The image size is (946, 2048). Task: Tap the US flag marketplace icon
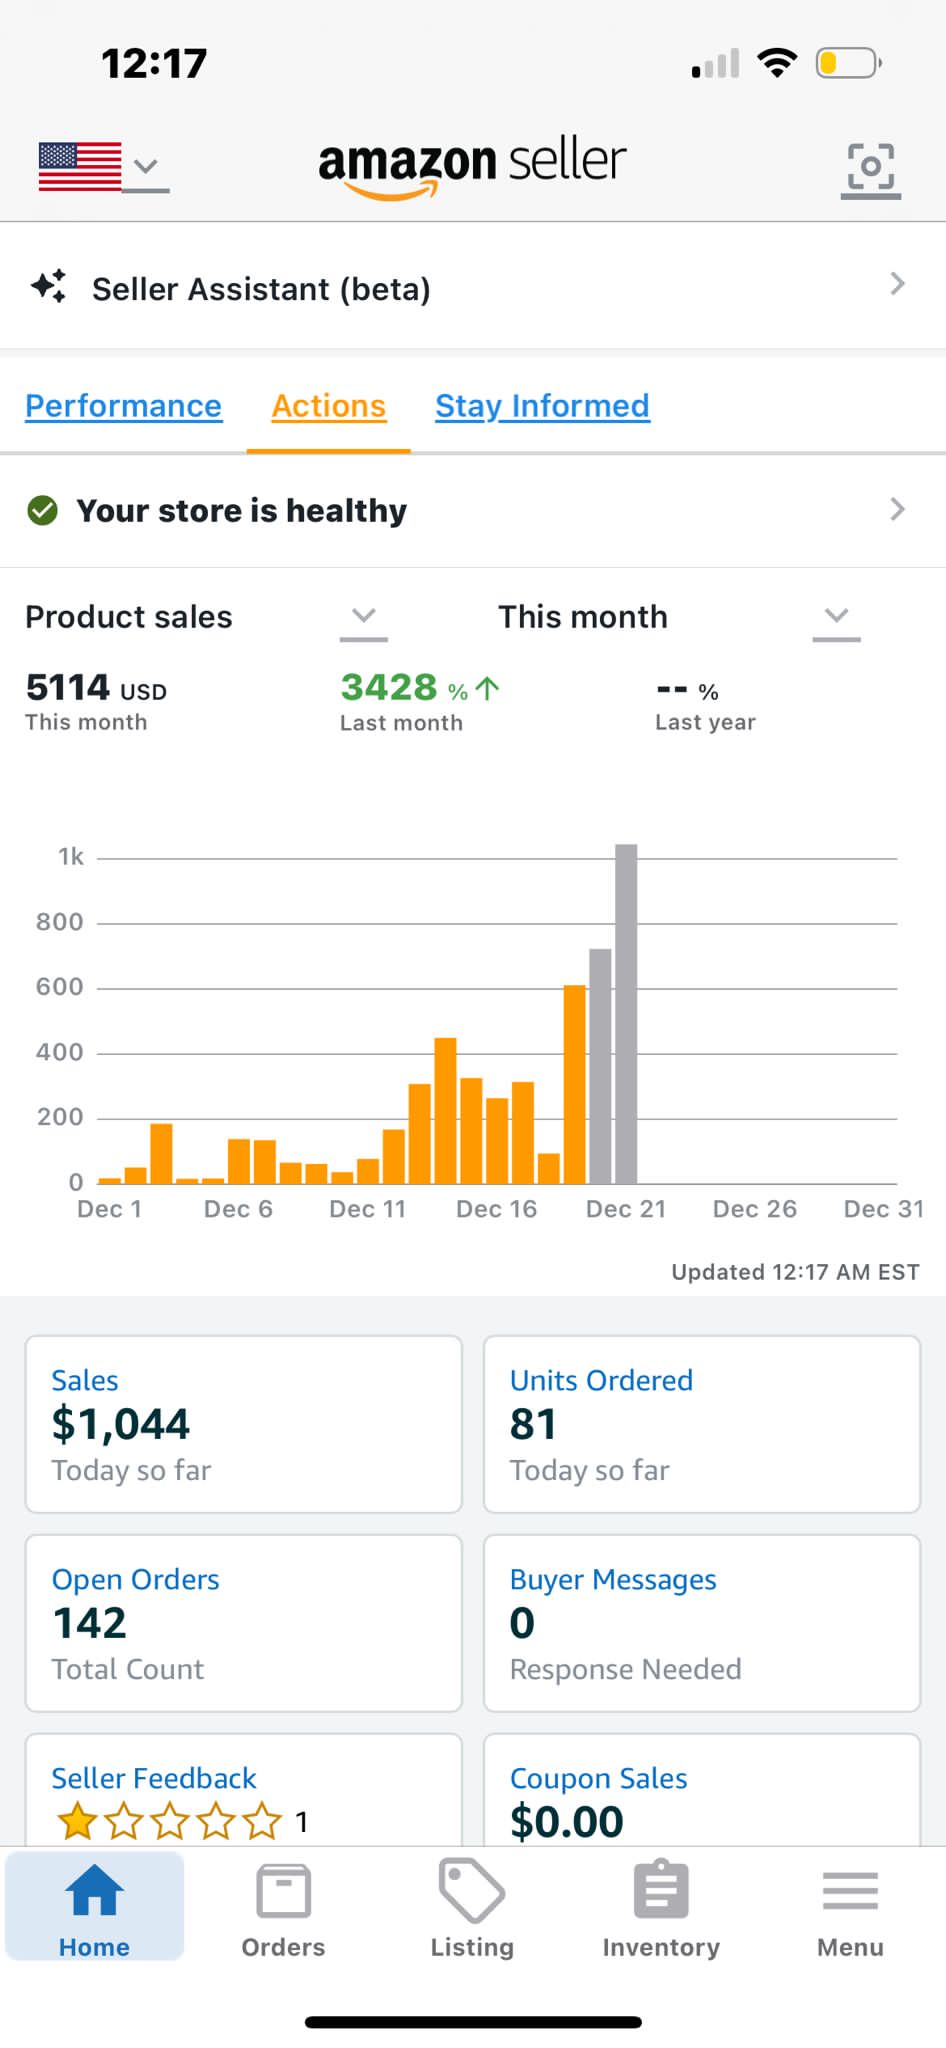click(80, 166)
